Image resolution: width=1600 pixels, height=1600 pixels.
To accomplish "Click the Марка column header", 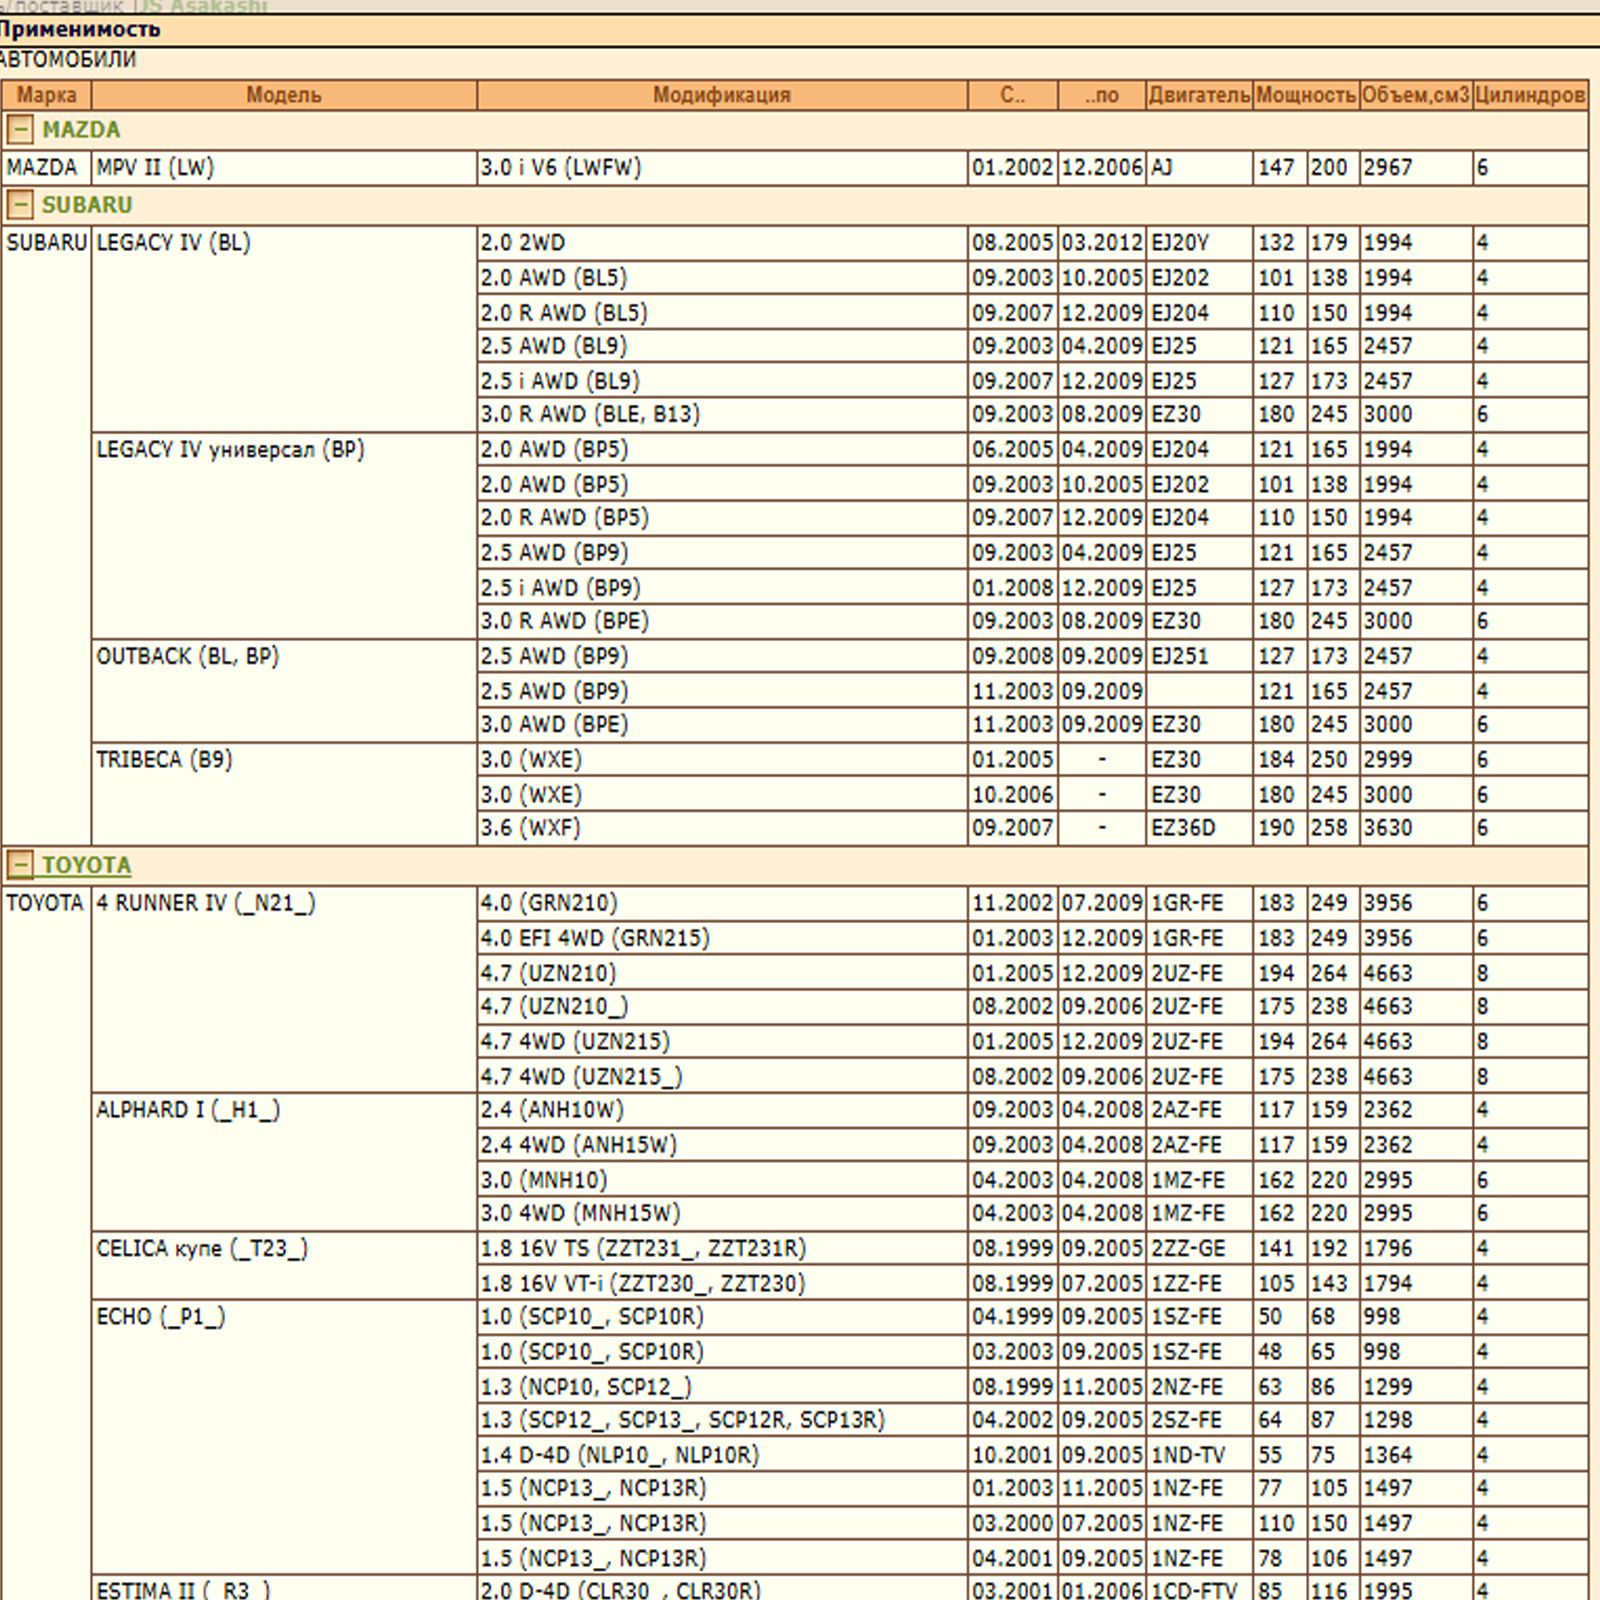I will coord(46,95).
